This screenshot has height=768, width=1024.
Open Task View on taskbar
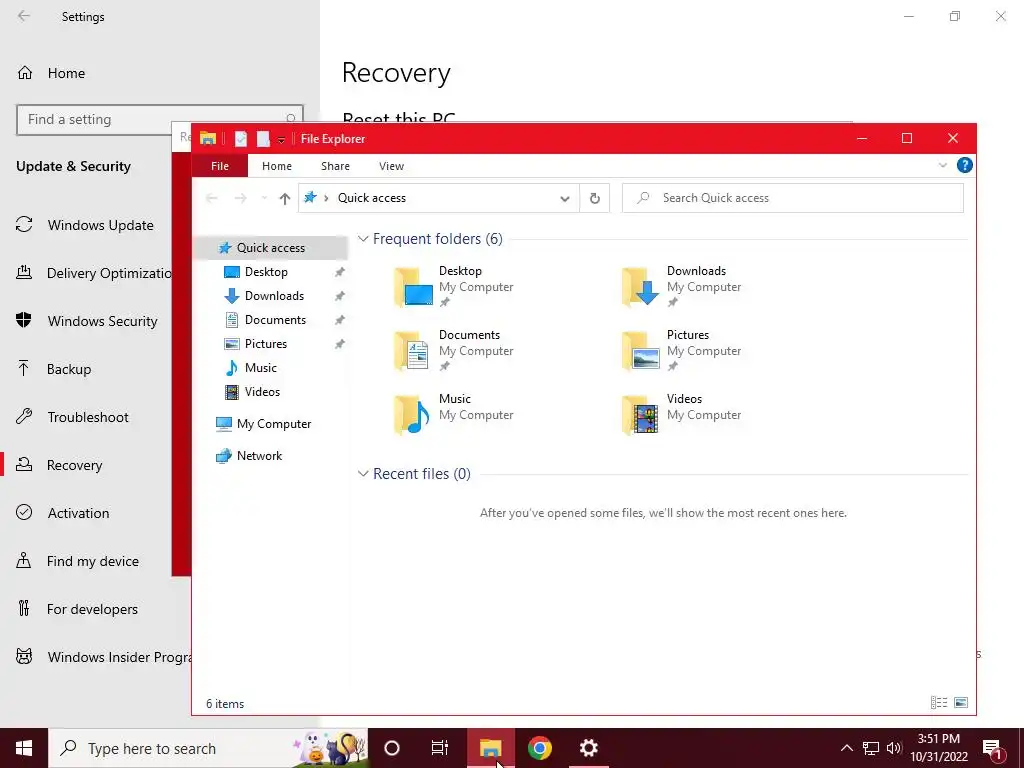coord(440,748)
